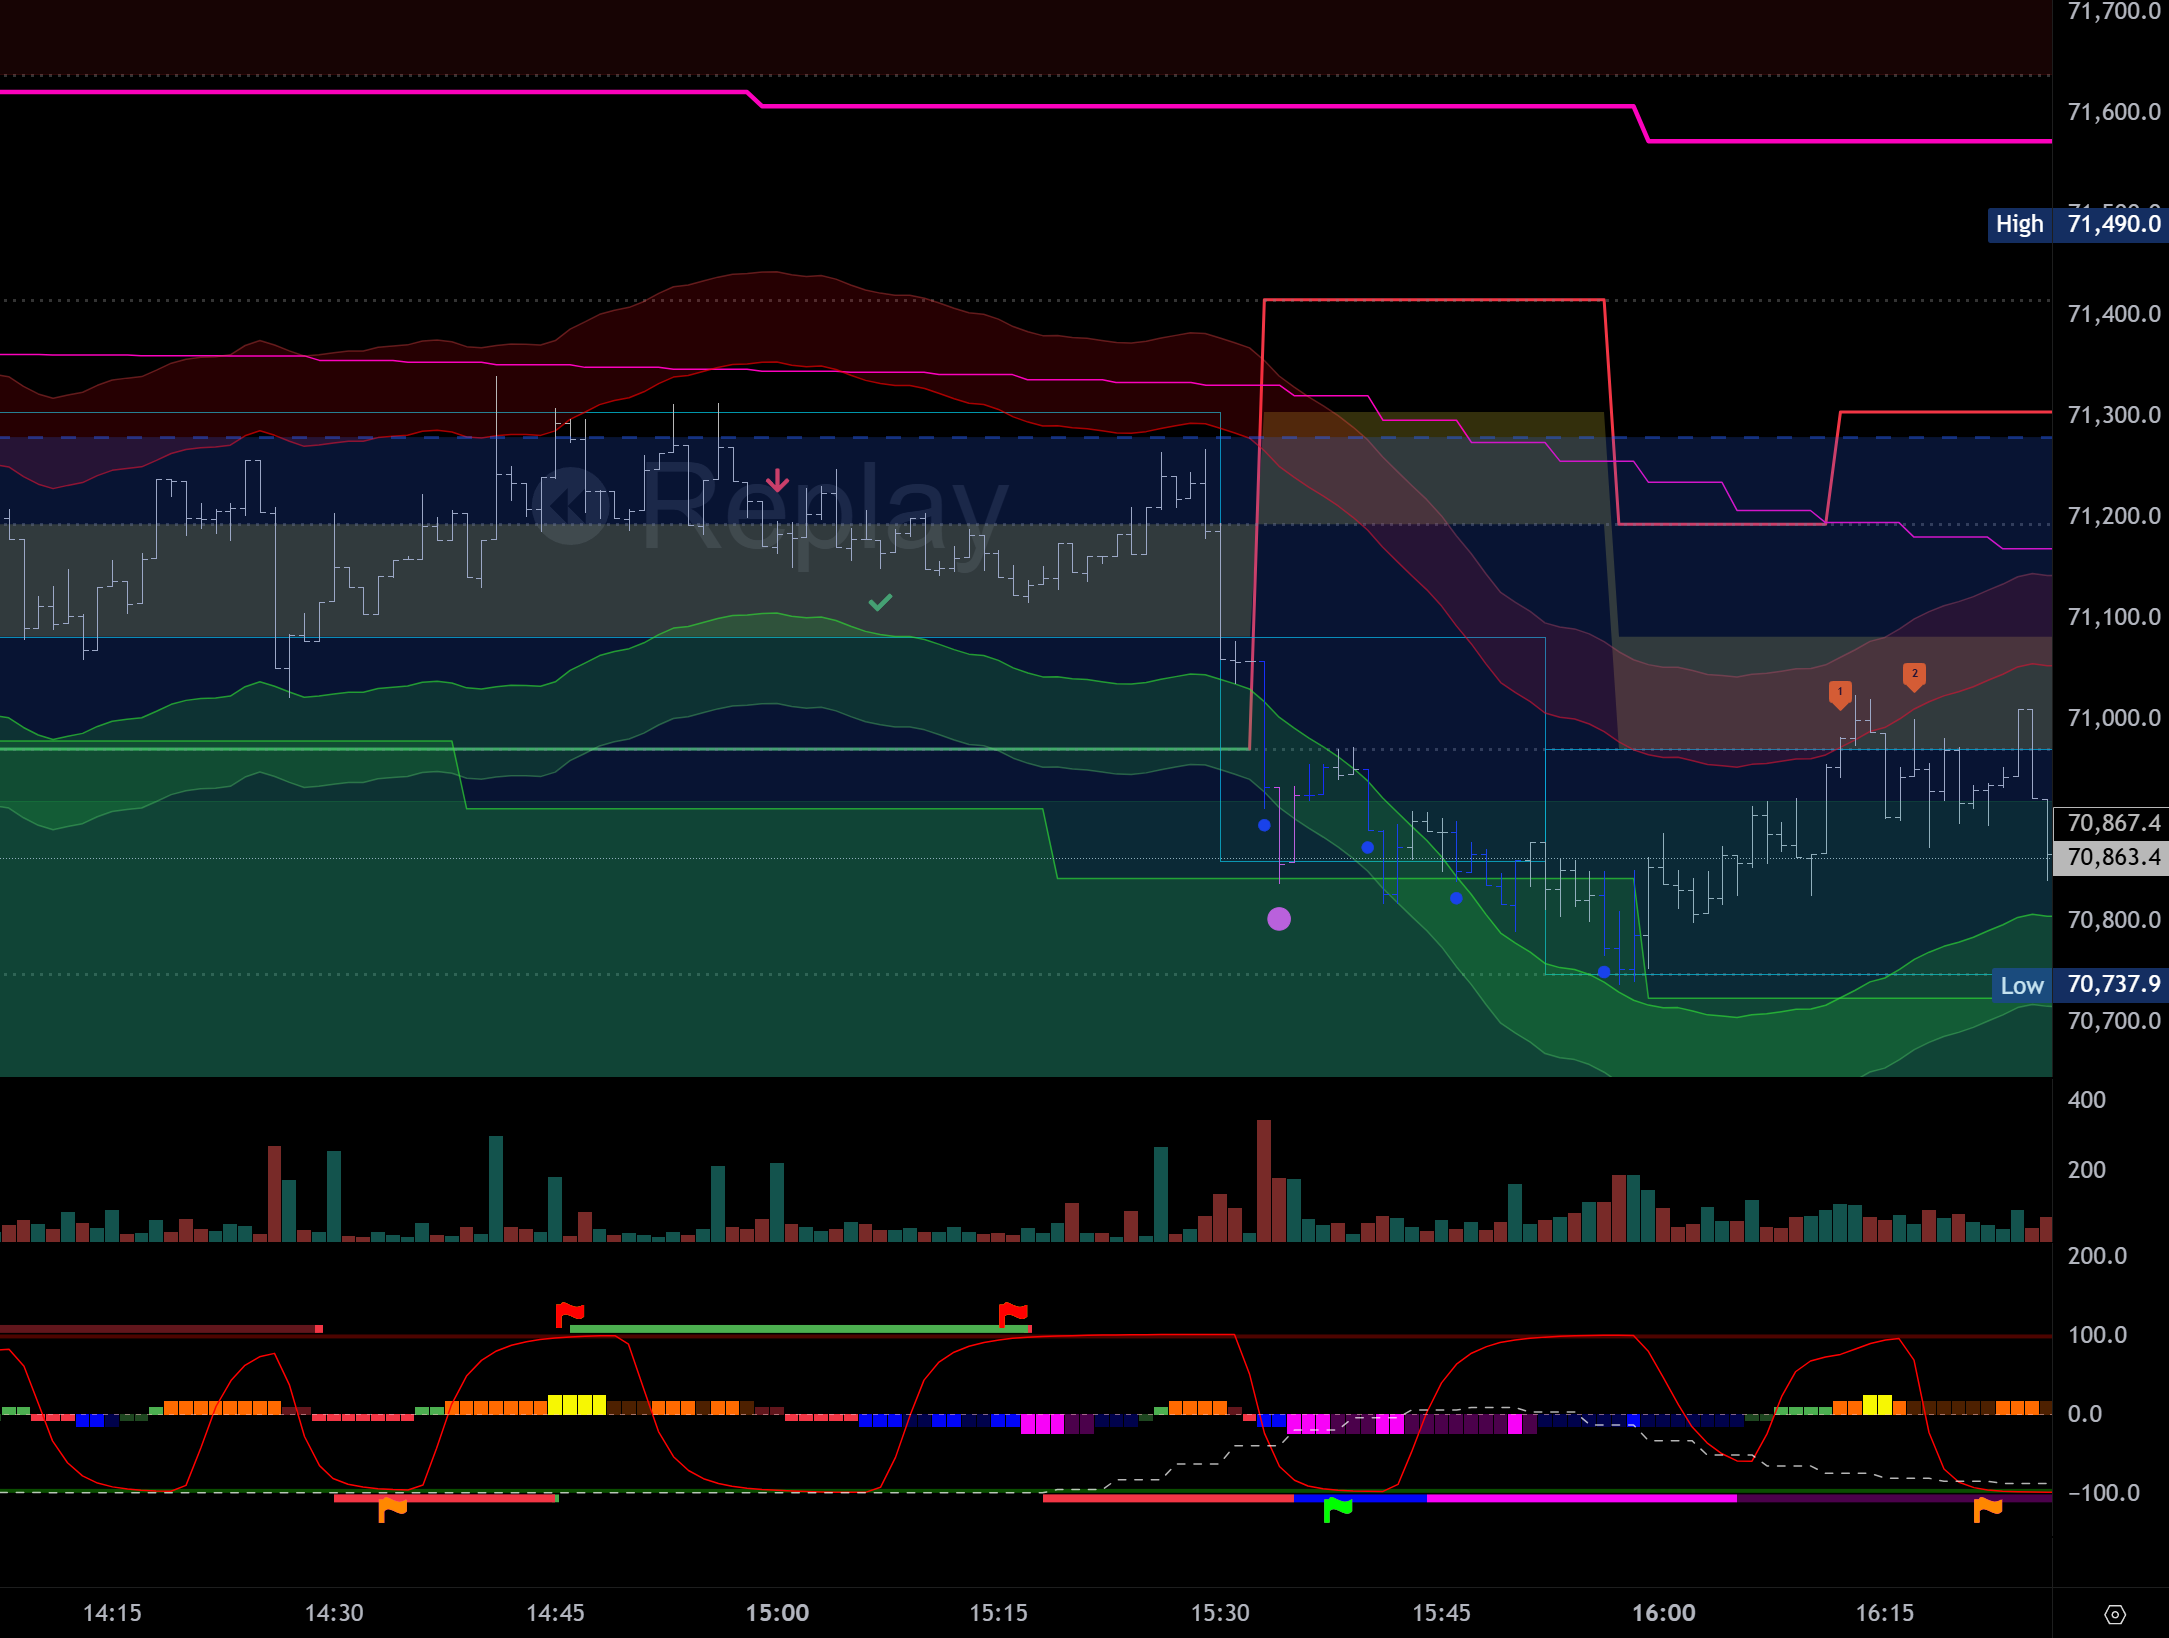Click the green checkmark marker

coord(880,602)
